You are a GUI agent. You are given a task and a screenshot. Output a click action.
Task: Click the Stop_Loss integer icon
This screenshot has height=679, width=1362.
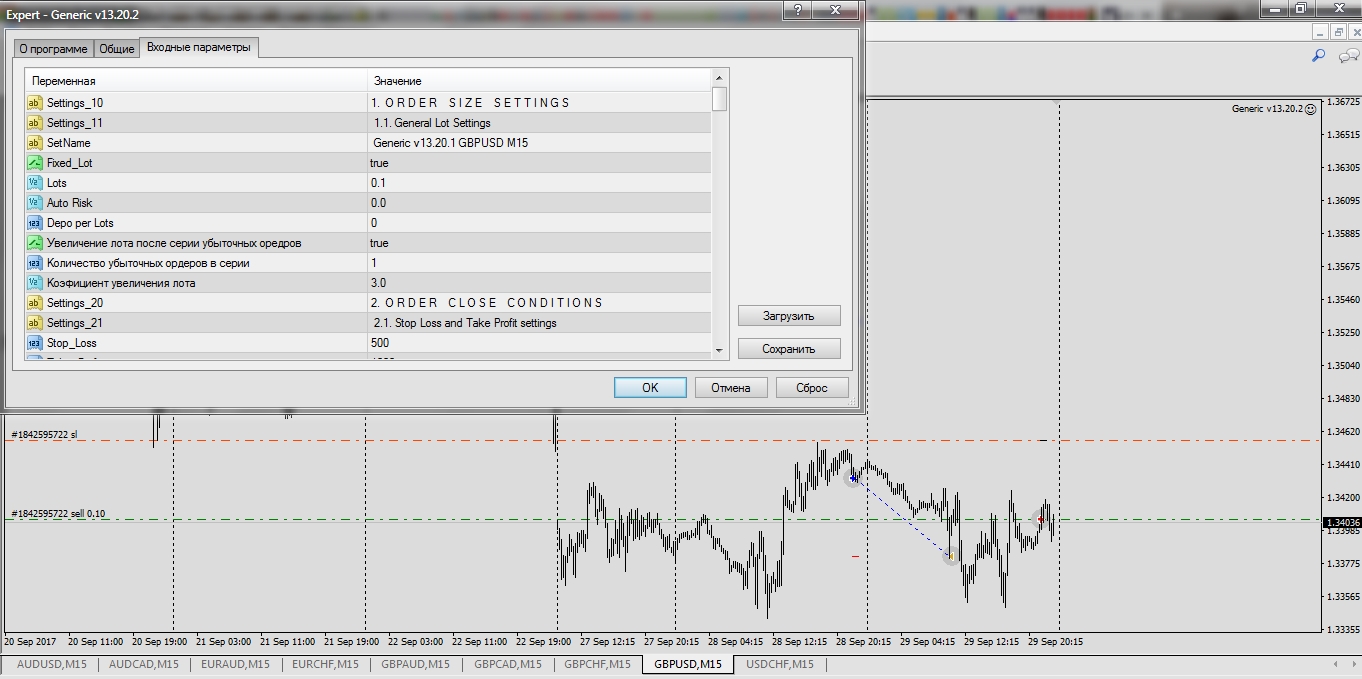click(x=34, y=343)
